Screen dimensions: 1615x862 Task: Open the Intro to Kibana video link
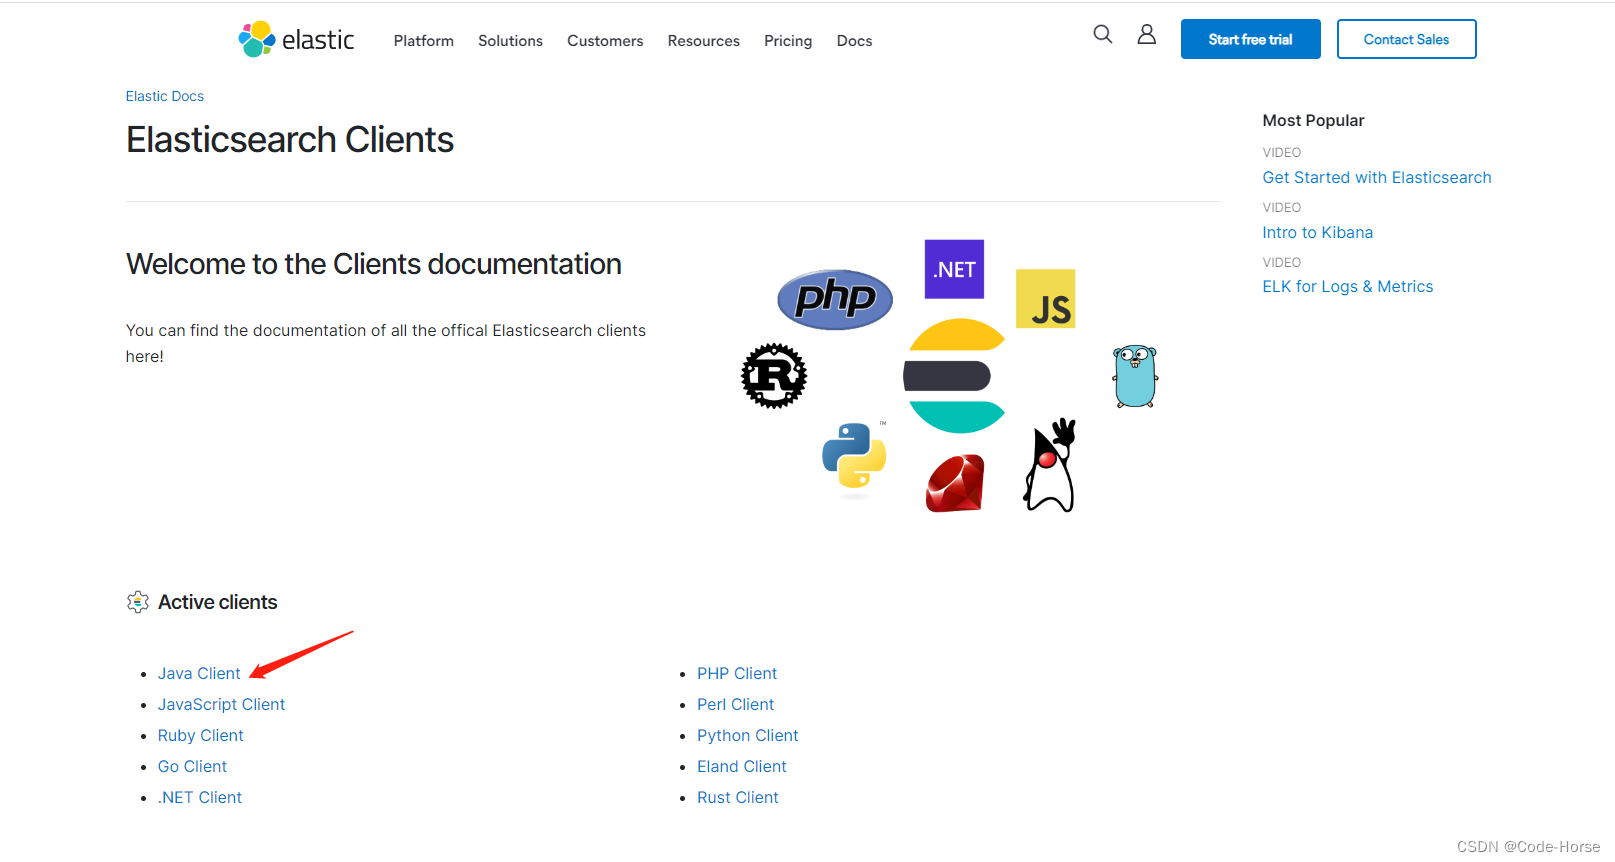1318,232
